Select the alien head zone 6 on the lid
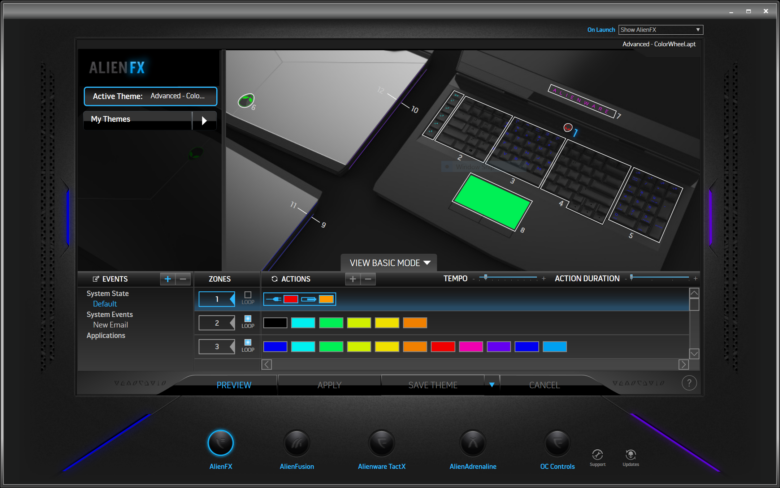Screen dimensions: 780x488 (x=245, y=100)
